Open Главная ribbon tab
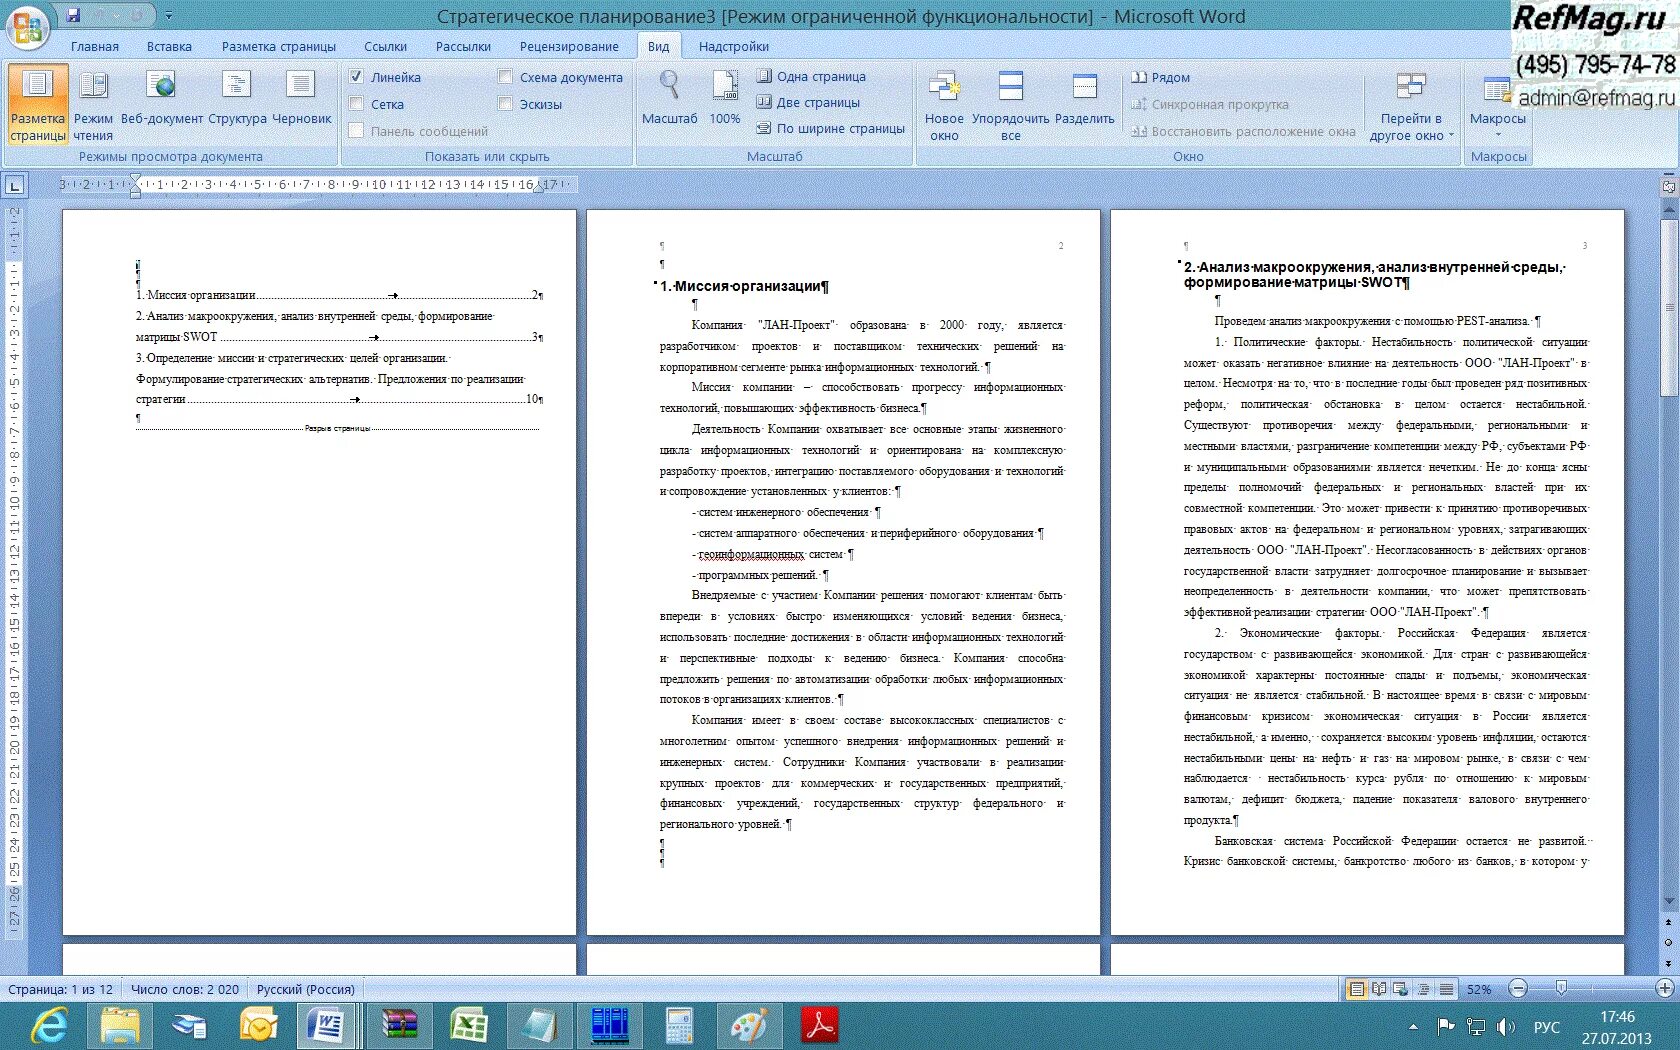This screenshot has width=1680, height=1050. pyautogui.click(x=95, y=46)
